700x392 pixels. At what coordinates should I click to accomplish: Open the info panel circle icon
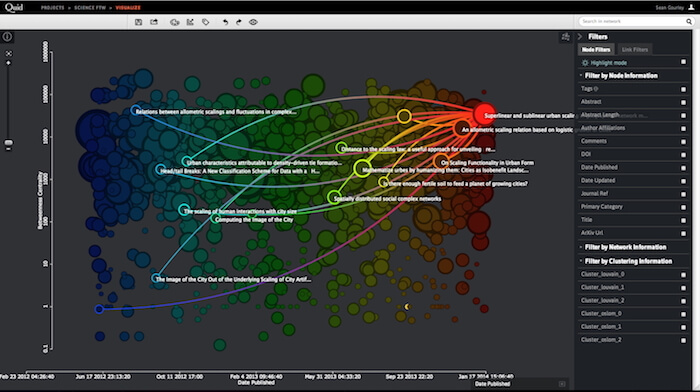pyautogui.click(x=7, y=37)
